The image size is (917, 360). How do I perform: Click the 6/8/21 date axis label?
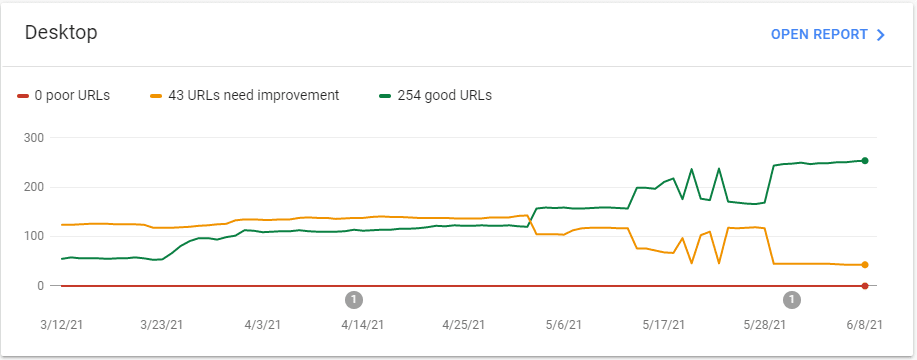tap(864, 324)
